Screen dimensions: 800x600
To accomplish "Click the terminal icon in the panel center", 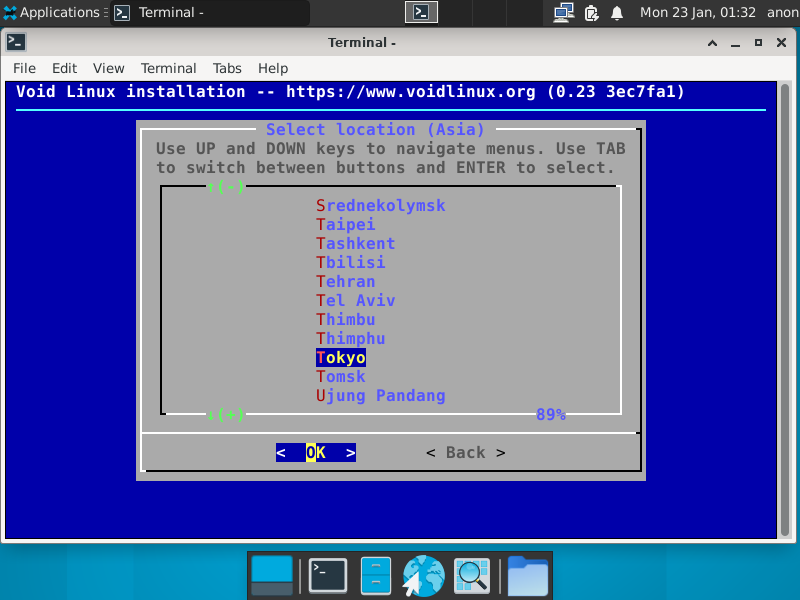I will [421, 12].
